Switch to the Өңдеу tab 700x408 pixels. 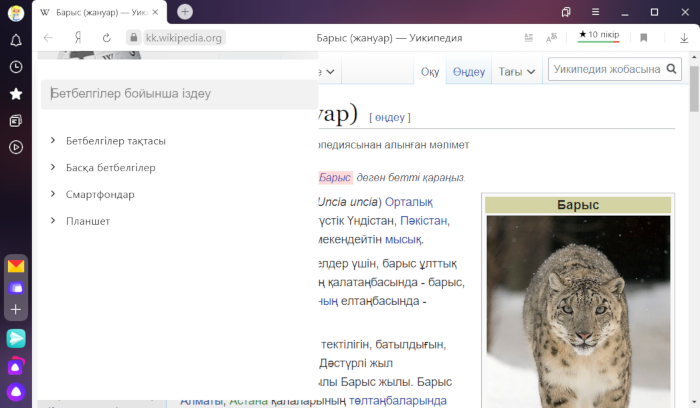click(469, 71)
